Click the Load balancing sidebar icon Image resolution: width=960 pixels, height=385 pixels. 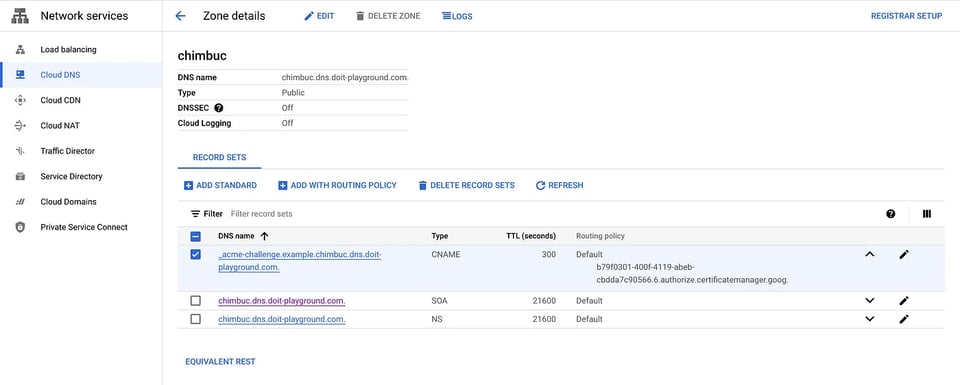(x=20, y=50)
